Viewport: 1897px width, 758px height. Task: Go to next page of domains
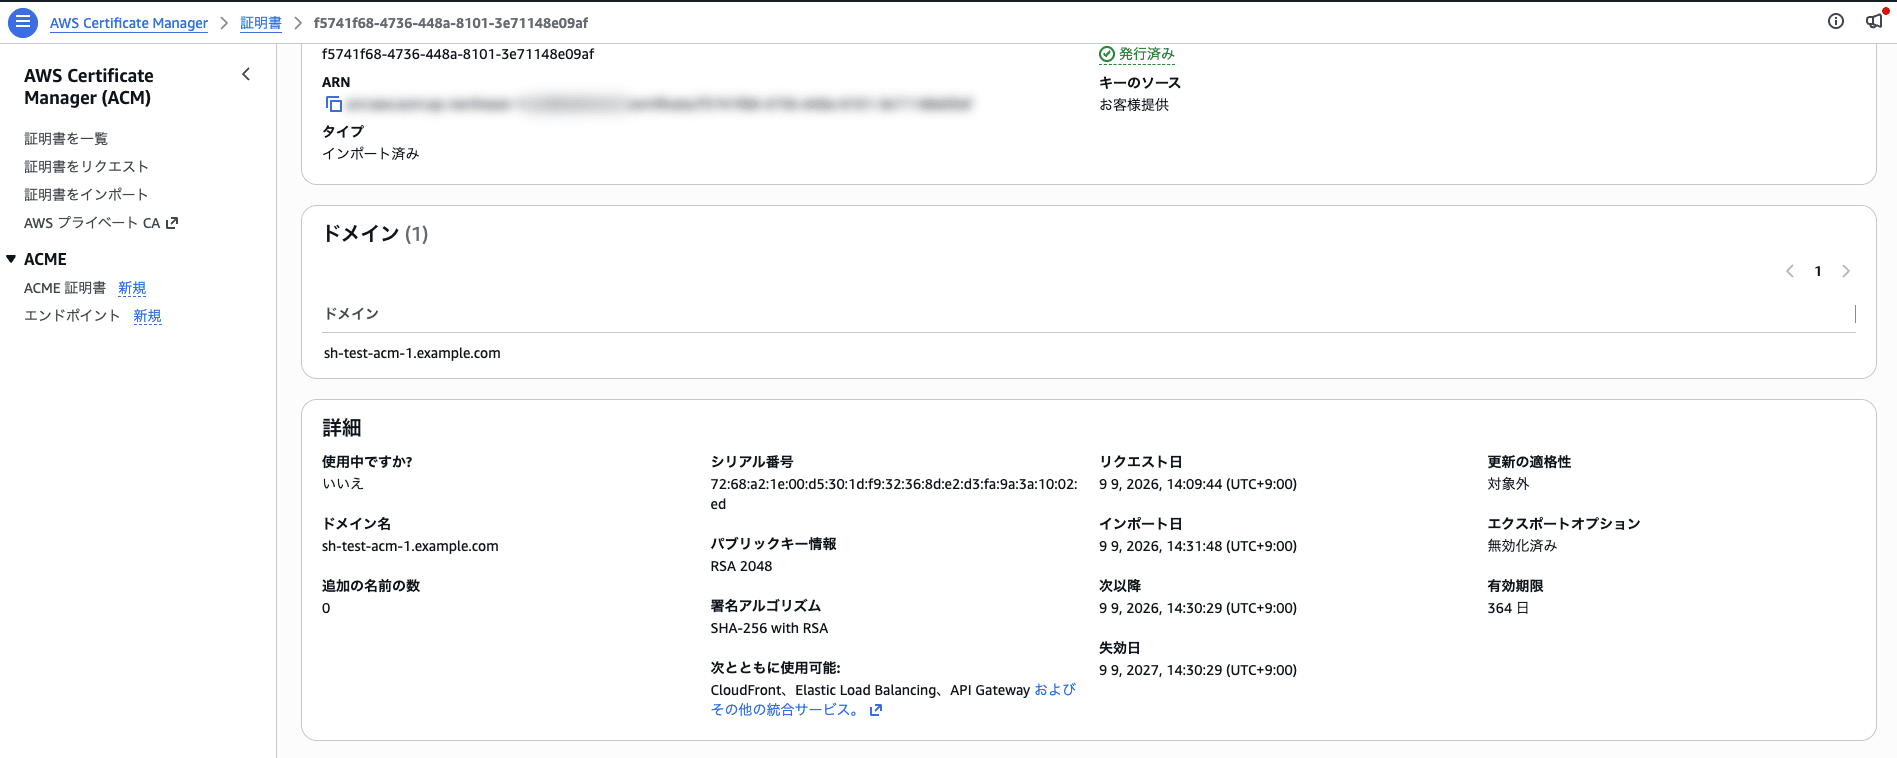pos(1846,271)
